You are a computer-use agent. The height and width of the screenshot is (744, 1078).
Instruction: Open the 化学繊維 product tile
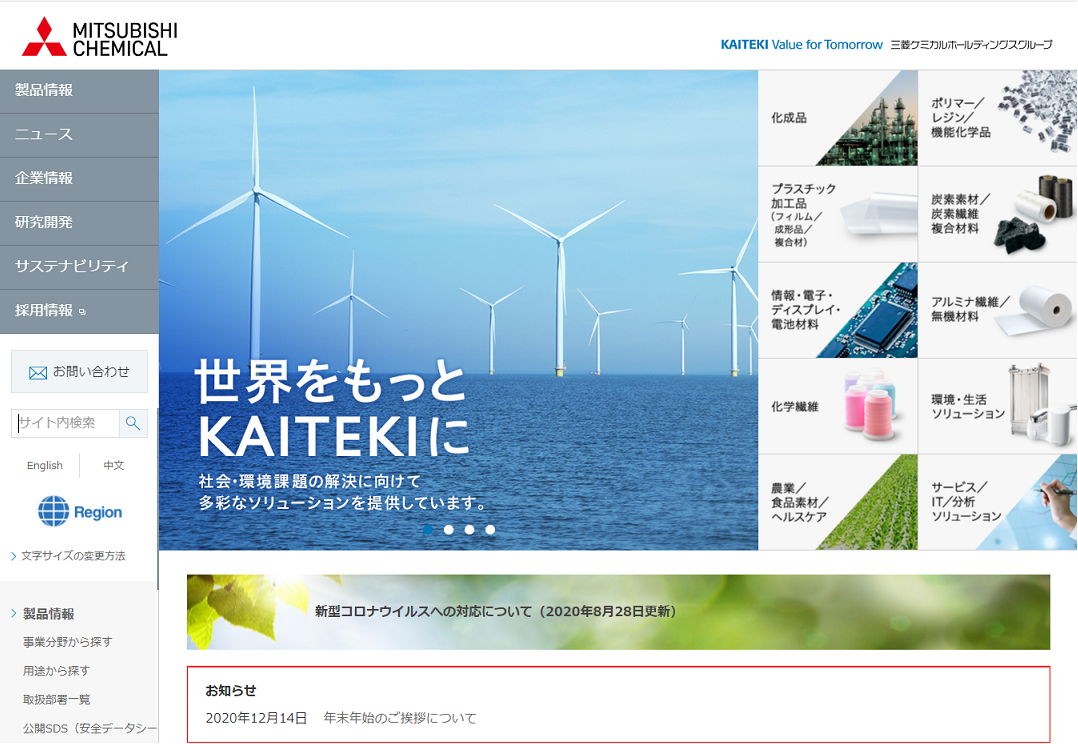point(838,406)
